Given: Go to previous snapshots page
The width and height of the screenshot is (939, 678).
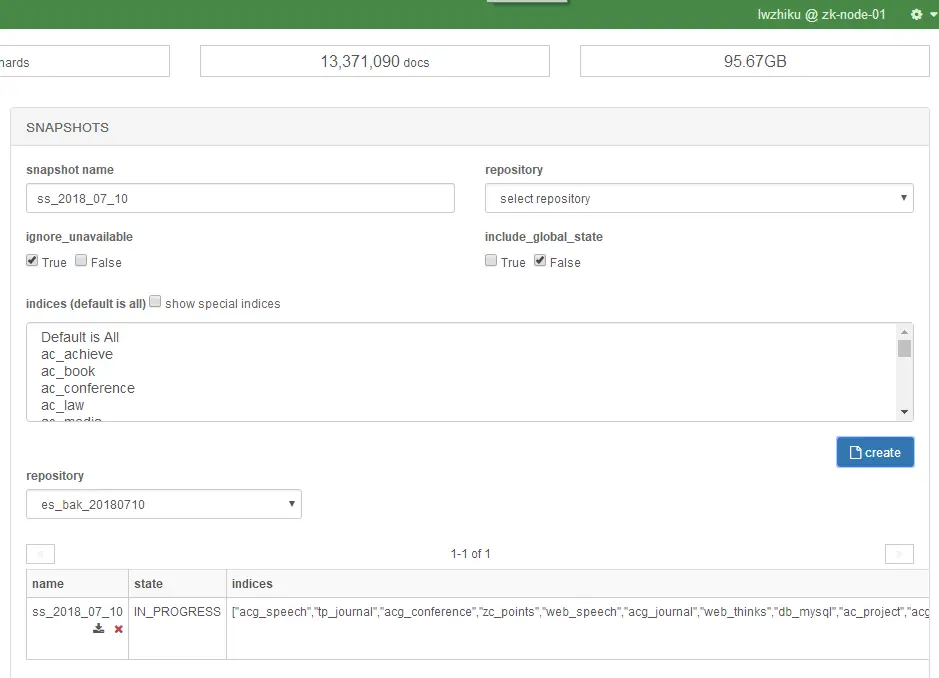Looking at the screenshot, I should pyautogui.click(x=41, y=554).
